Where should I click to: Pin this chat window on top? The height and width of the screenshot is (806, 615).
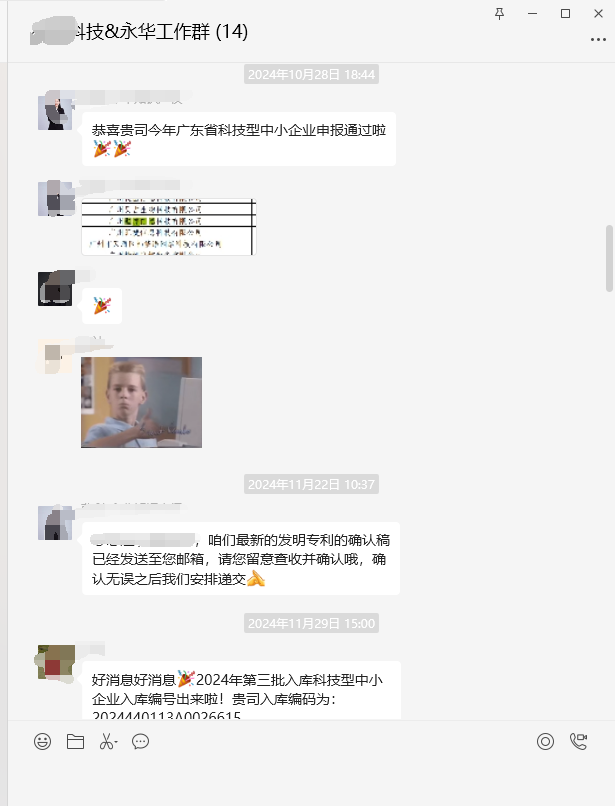click(x=499, y=14)
